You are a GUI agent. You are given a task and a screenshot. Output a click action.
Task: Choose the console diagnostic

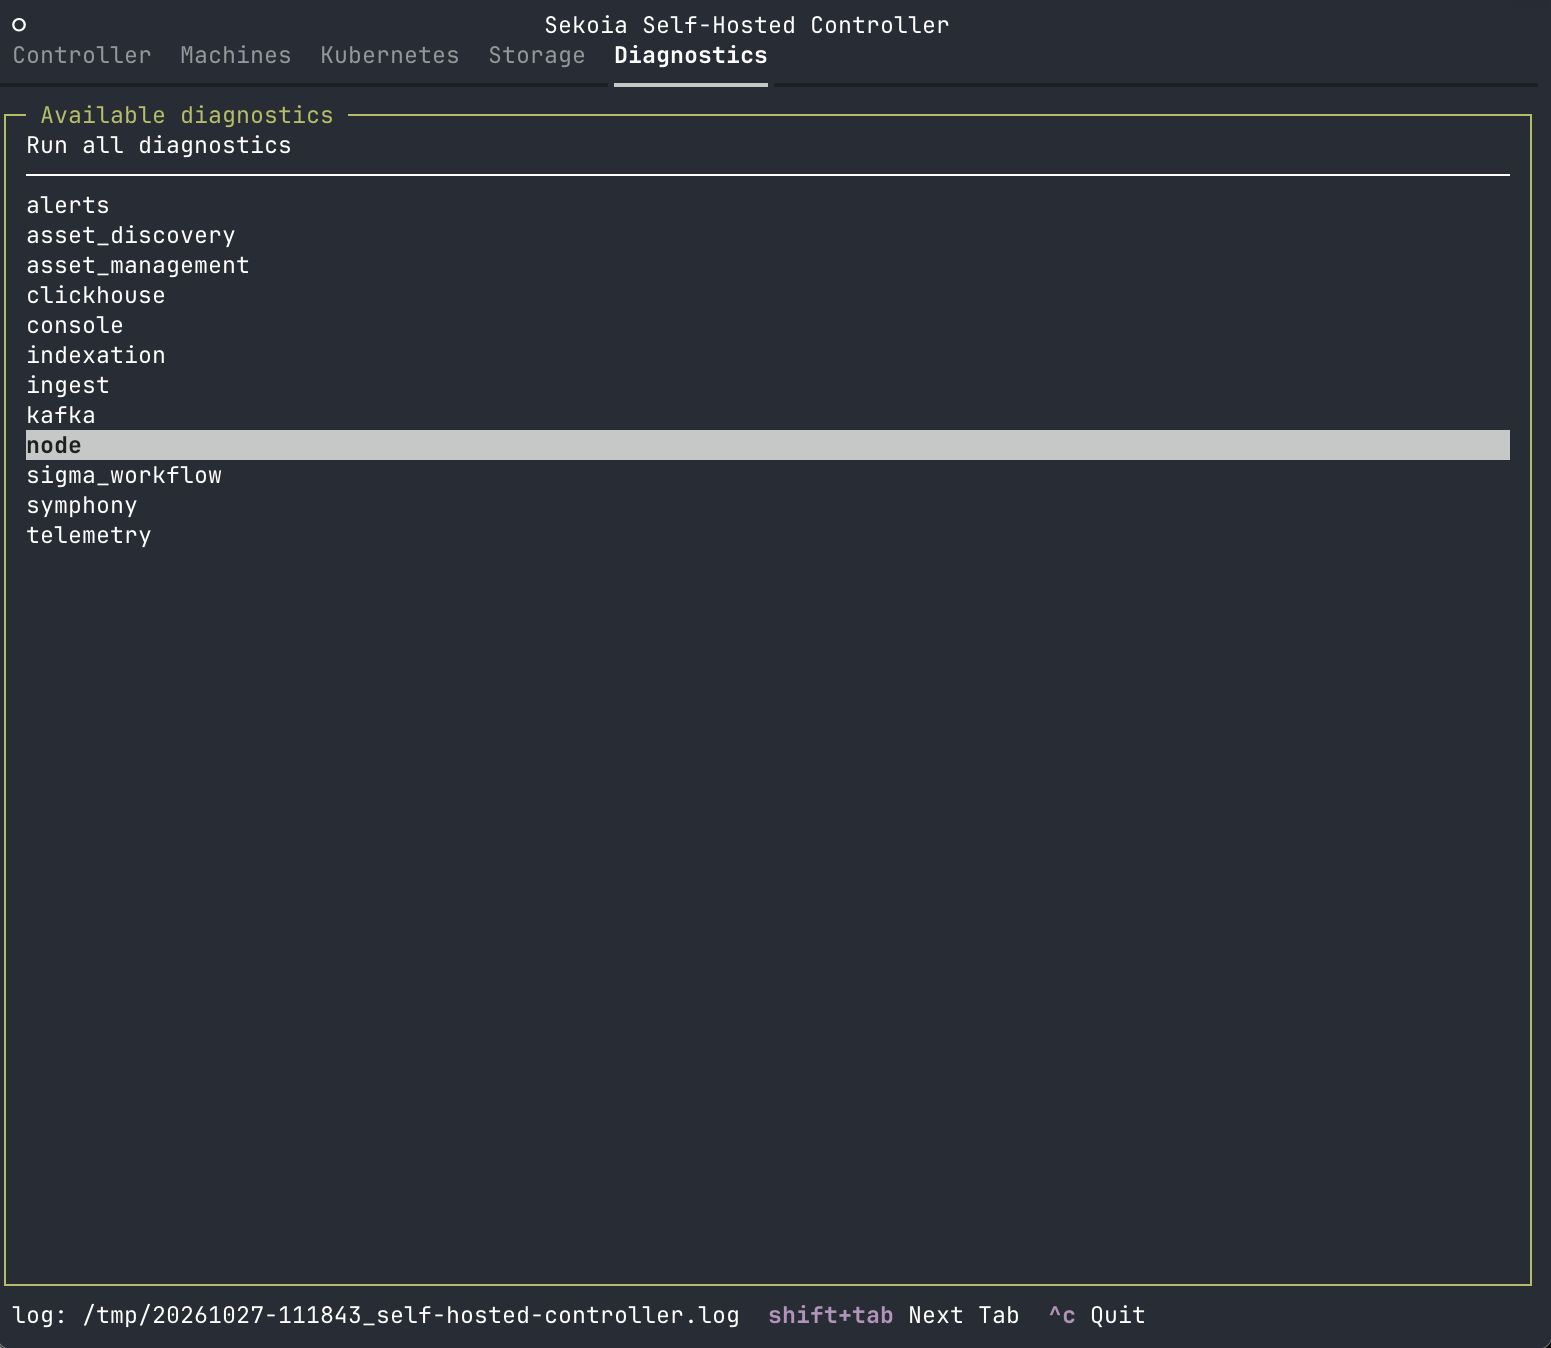[x=768, y=325]
